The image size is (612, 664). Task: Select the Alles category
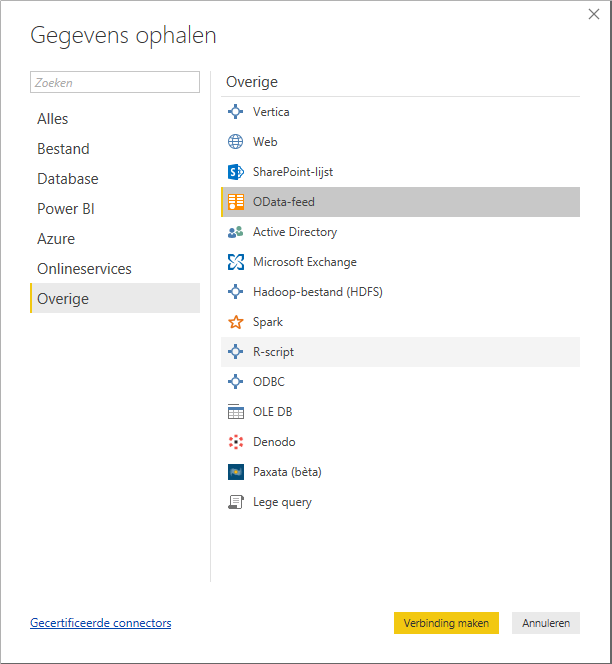pyautogui.click(x=115, y=119)
